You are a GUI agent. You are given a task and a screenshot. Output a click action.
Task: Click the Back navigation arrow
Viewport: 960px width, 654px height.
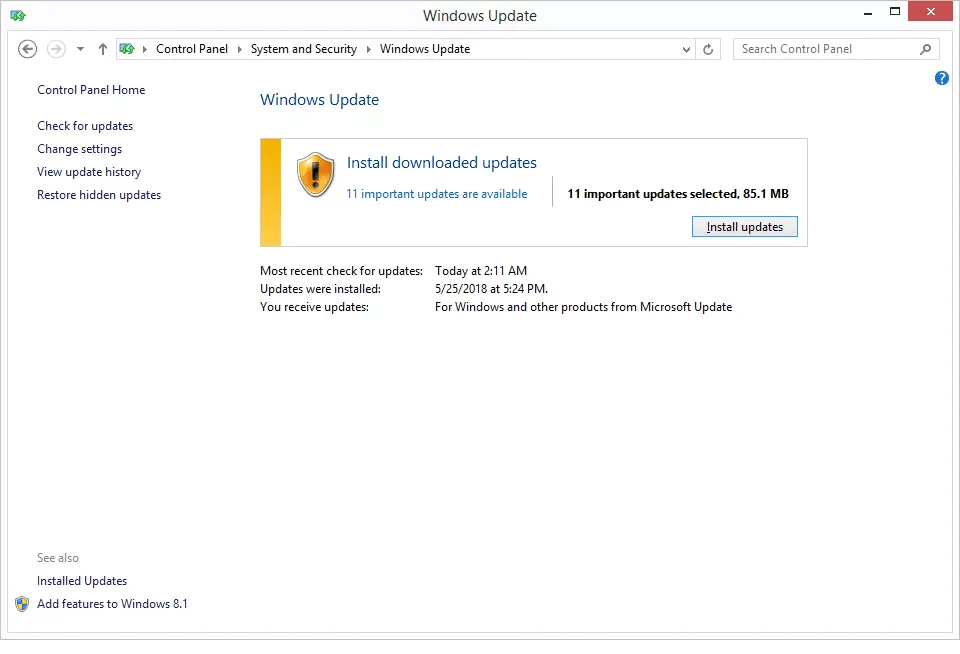coord(28,49)
